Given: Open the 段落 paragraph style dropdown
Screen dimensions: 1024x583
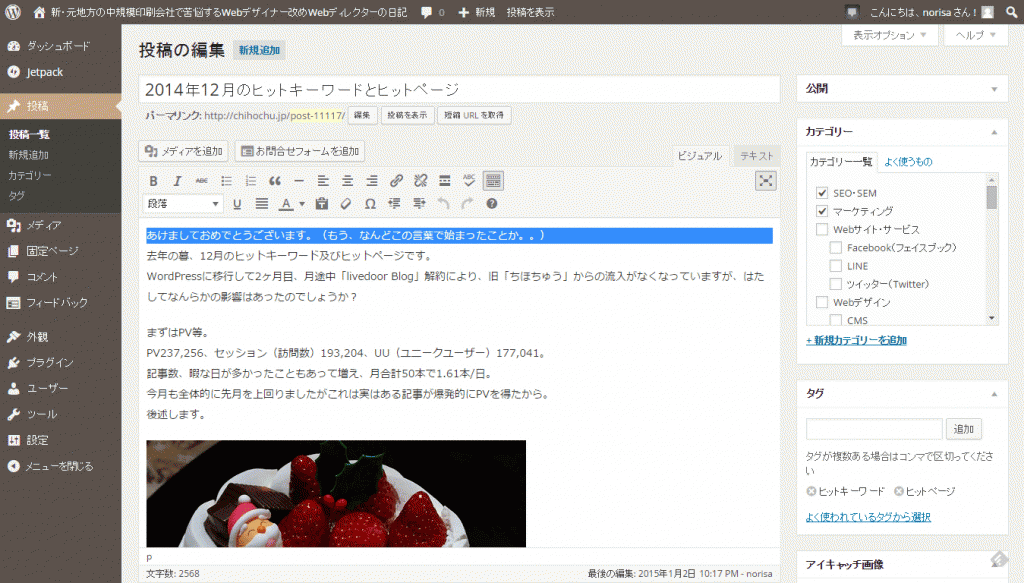Looking at the screenshot, I should (181, 203).
